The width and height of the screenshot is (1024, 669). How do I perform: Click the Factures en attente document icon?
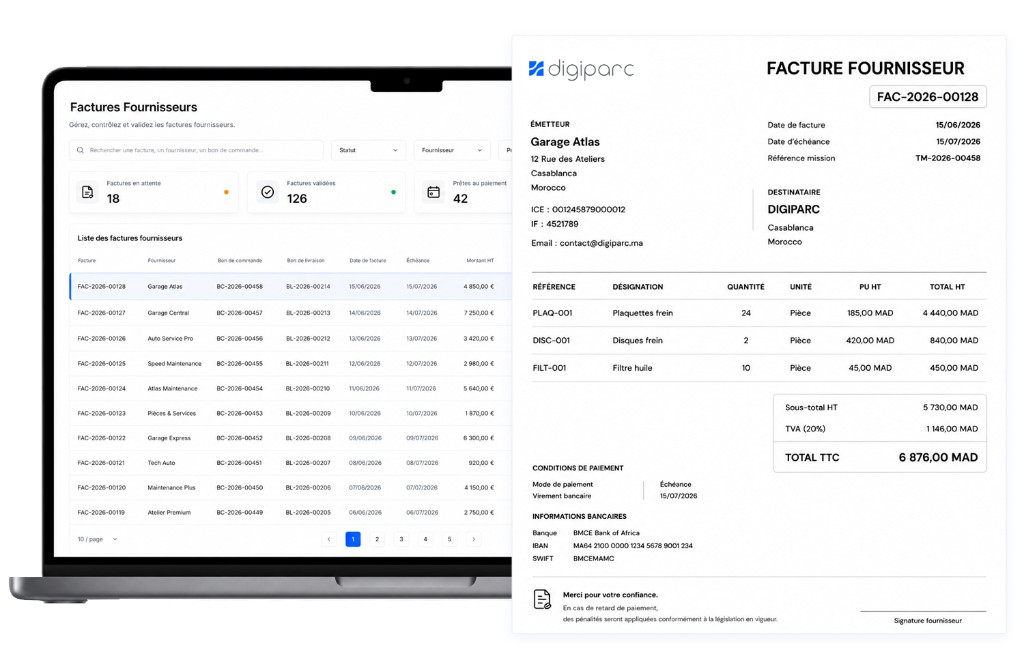88,192
